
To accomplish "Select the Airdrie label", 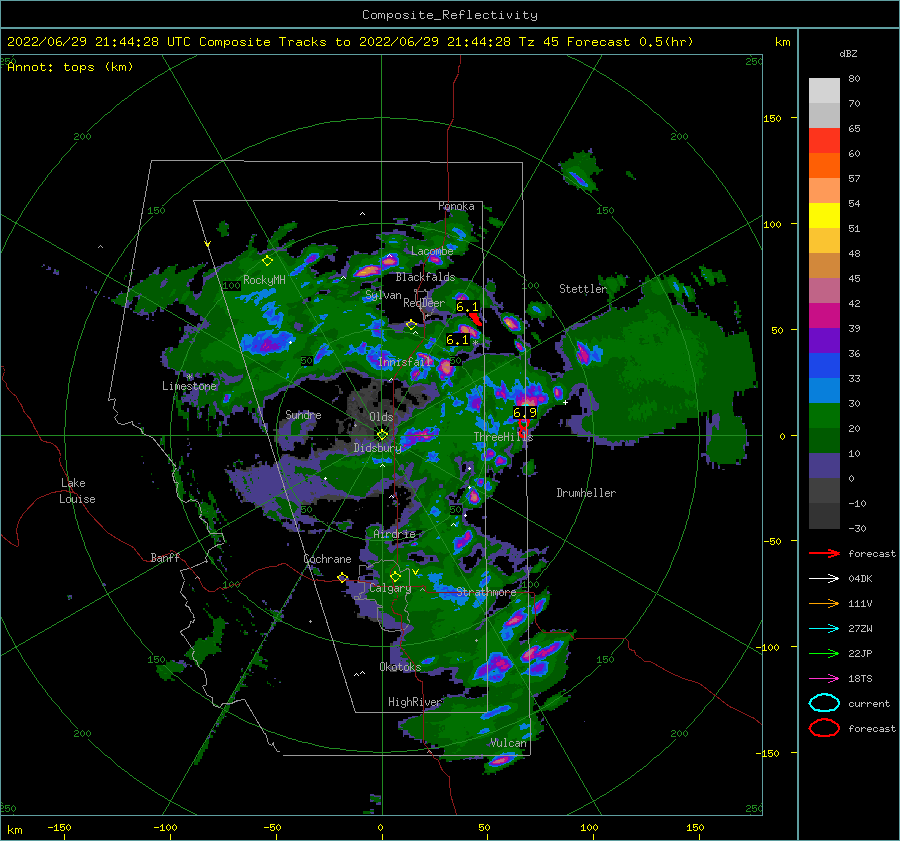I will (394, 534).
